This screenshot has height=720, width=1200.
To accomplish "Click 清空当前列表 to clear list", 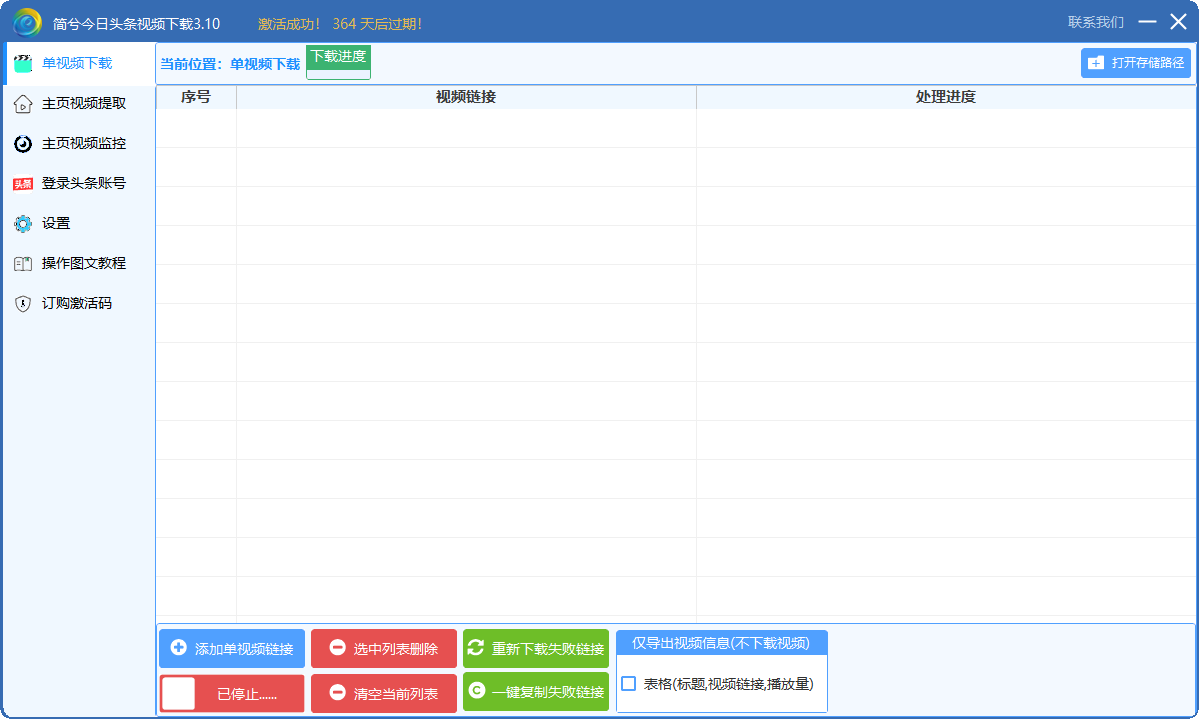I will coord(384,693).
